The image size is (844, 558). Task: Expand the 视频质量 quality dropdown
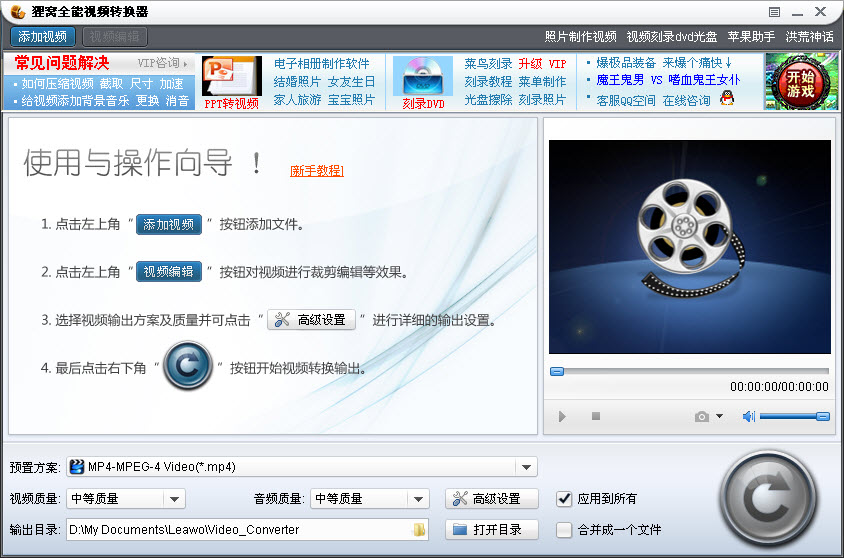point(174,498)
